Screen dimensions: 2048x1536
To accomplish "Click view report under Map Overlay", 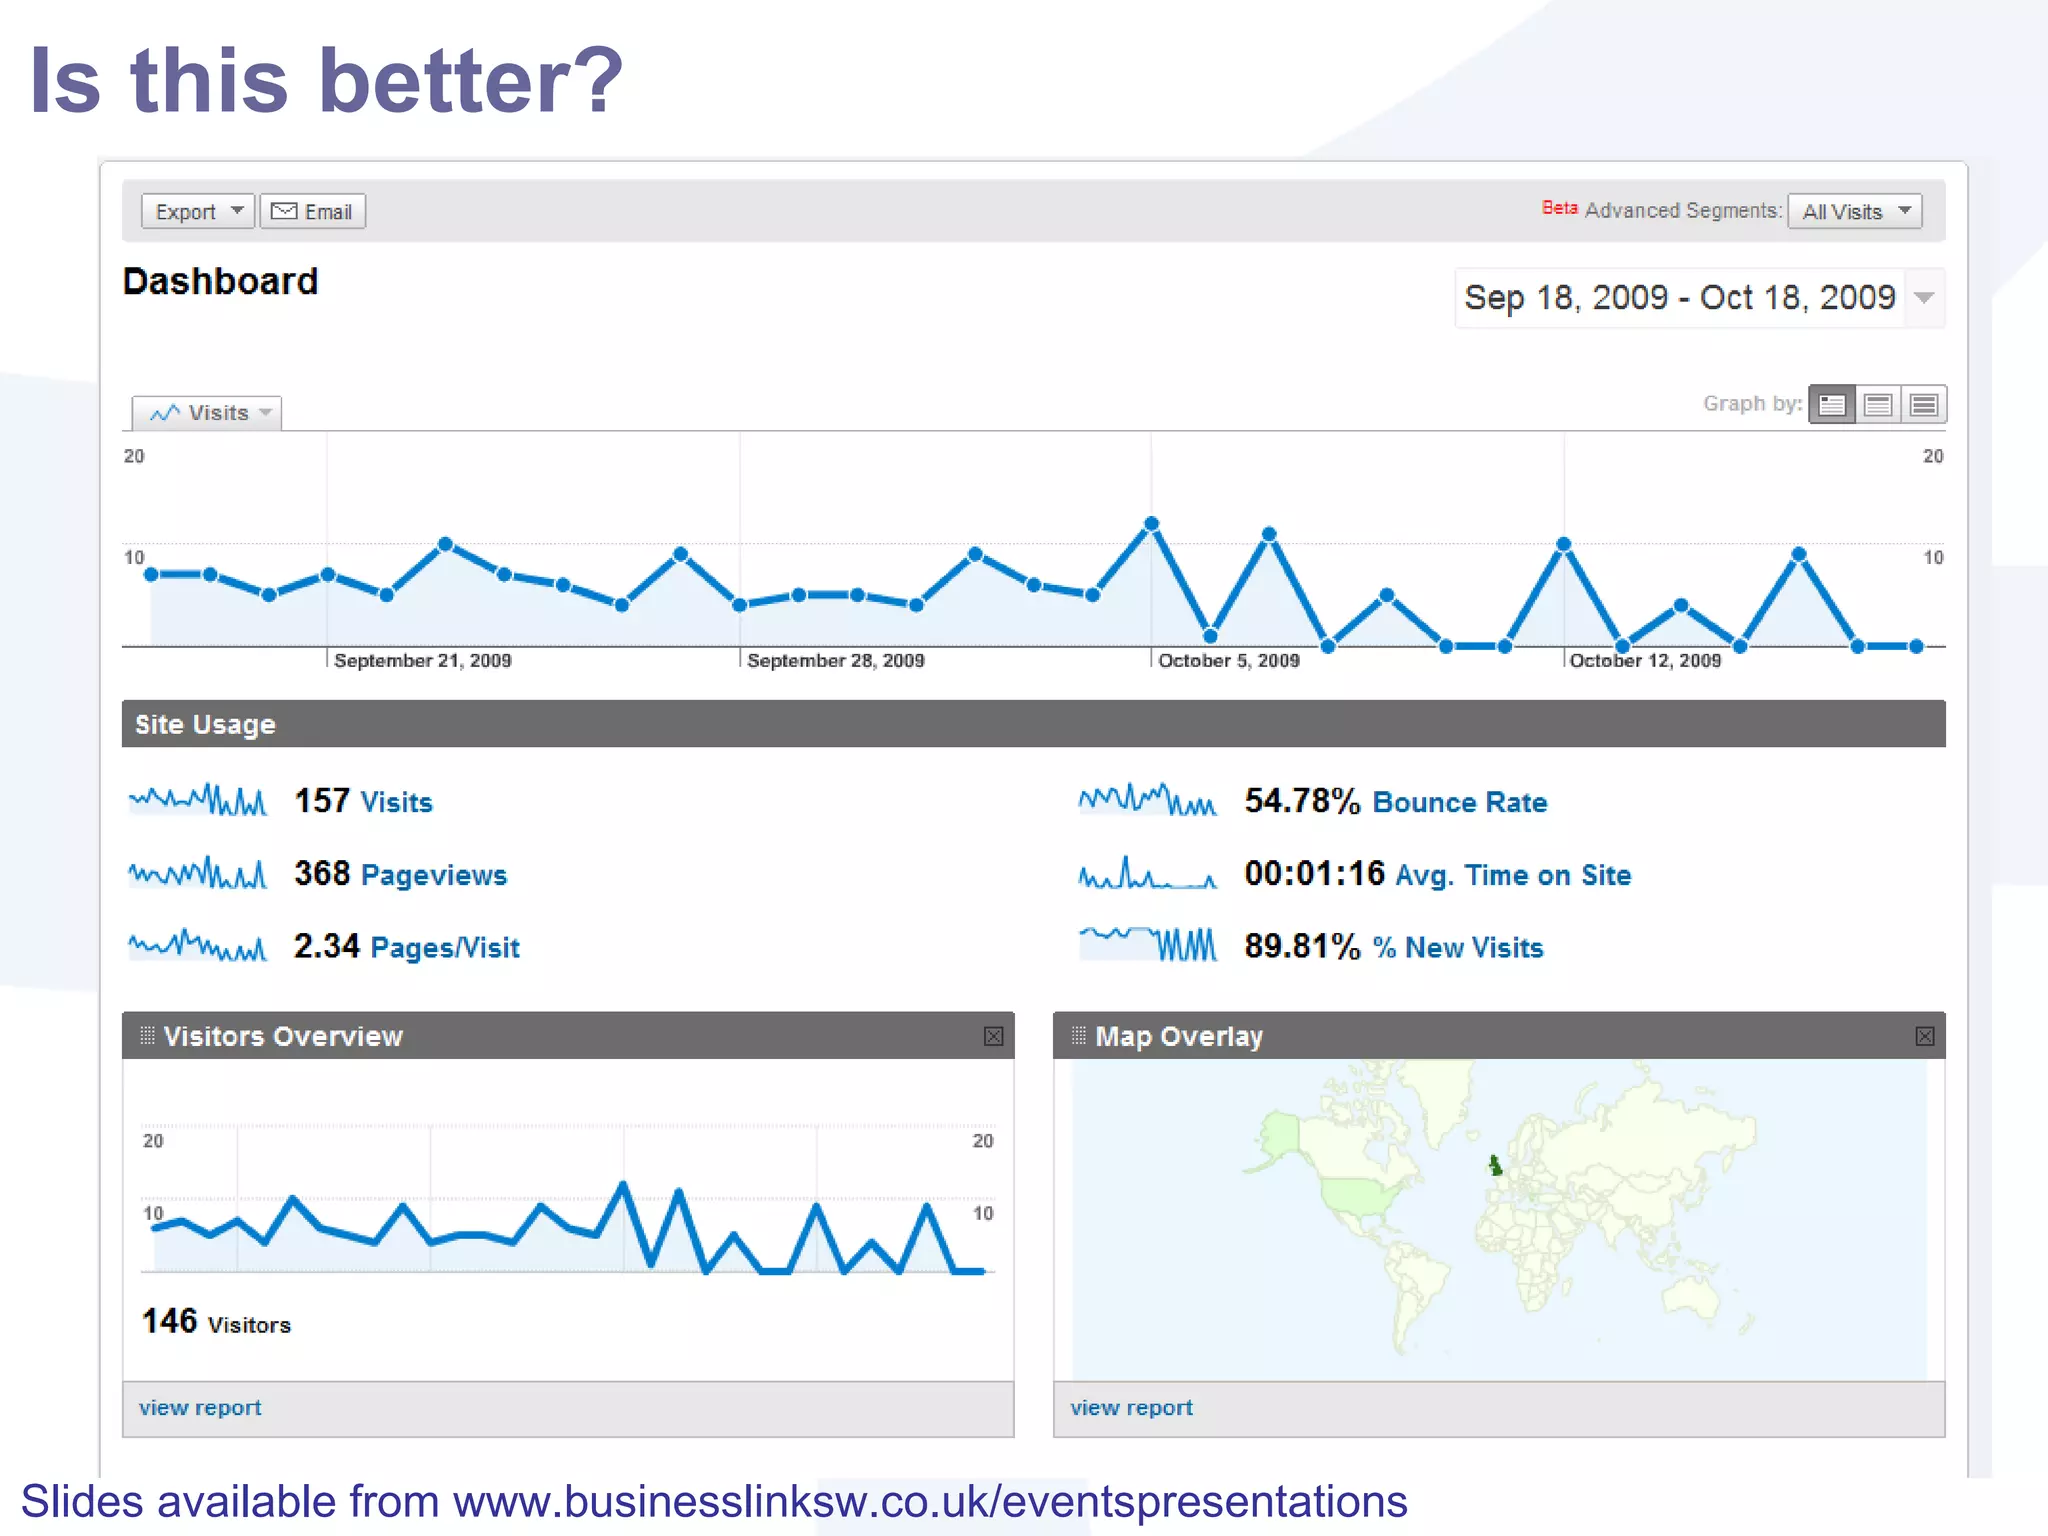I will pos(1132,1408).
